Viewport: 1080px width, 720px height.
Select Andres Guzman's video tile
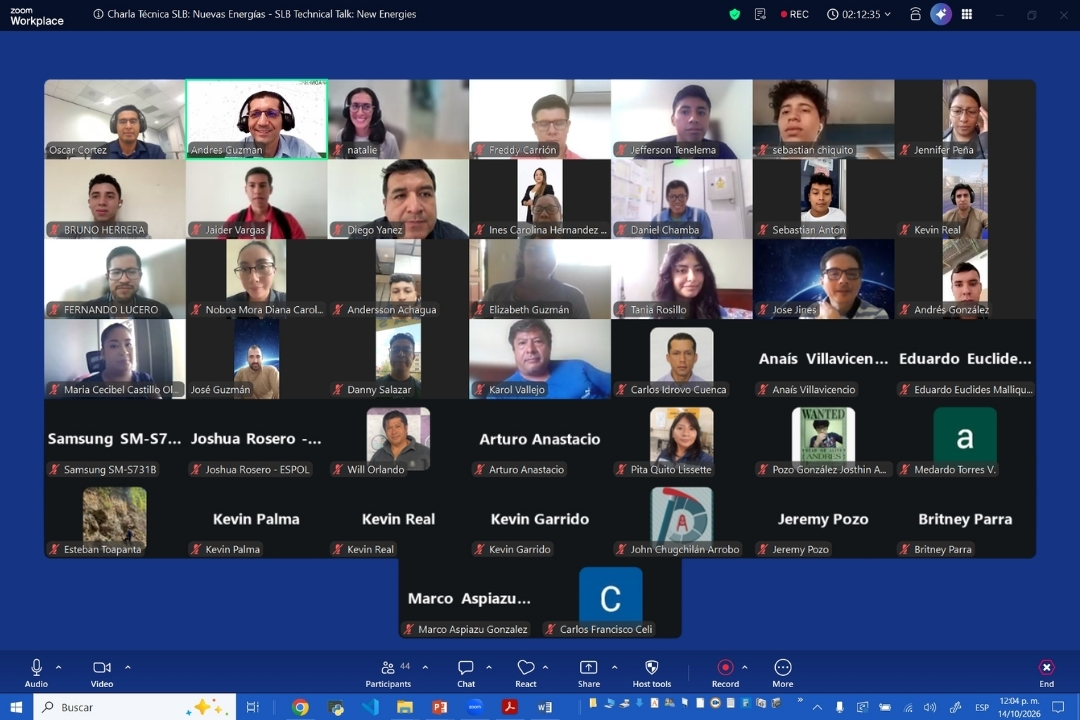pos(256,119)
